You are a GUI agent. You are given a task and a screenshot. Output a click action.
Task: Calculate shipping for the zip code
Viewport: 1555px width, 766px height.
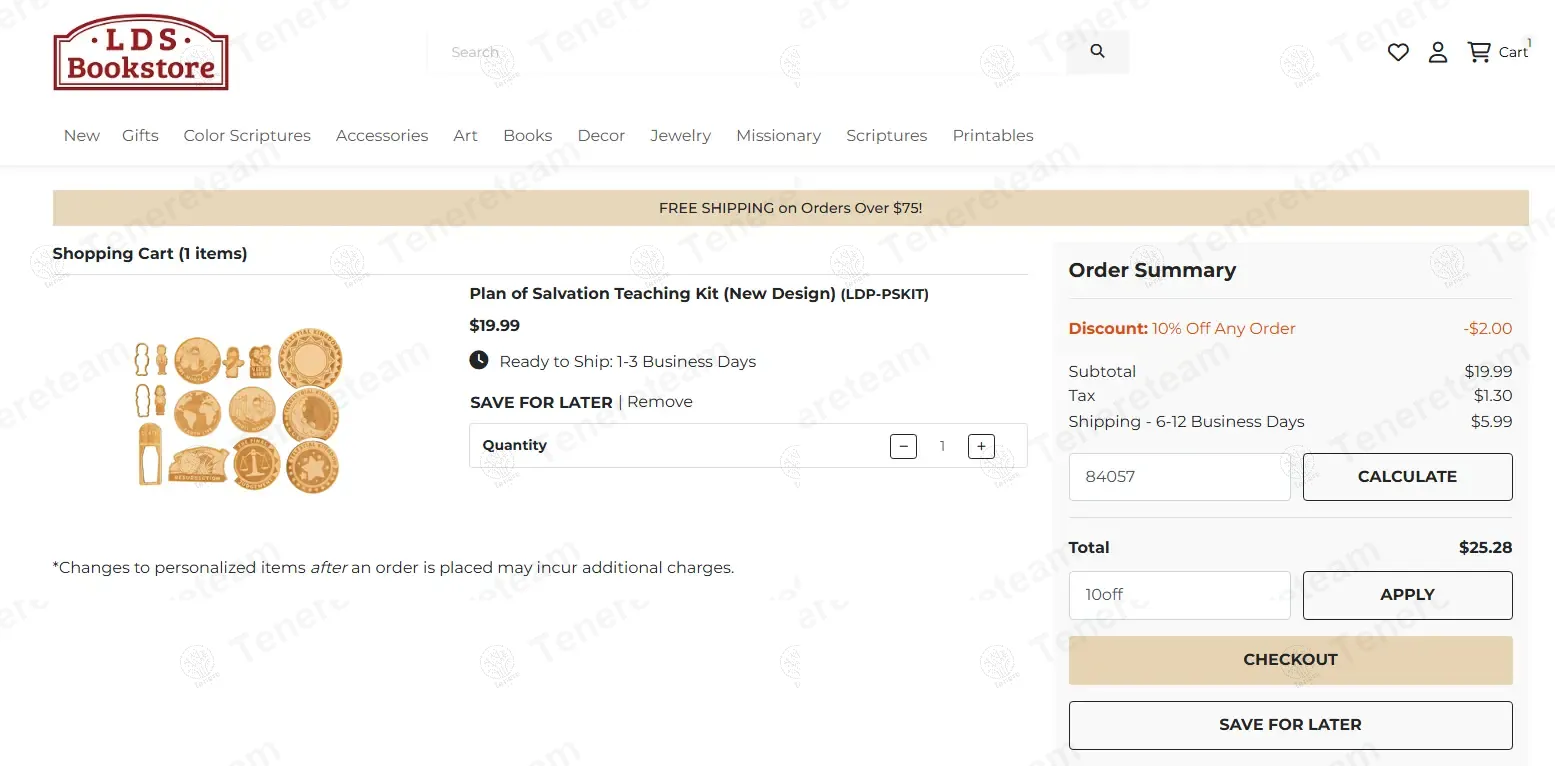click(1406, 477)
